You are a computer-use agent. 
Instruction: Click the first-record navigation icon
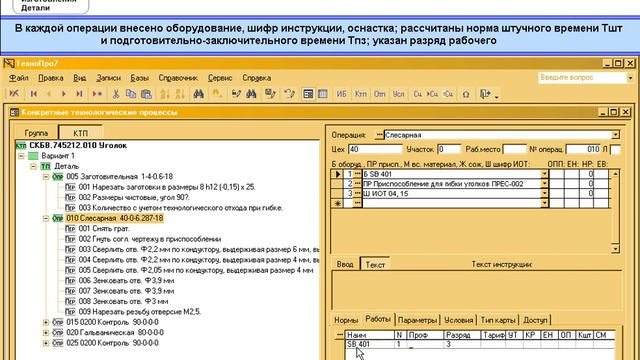coord(34,94)
